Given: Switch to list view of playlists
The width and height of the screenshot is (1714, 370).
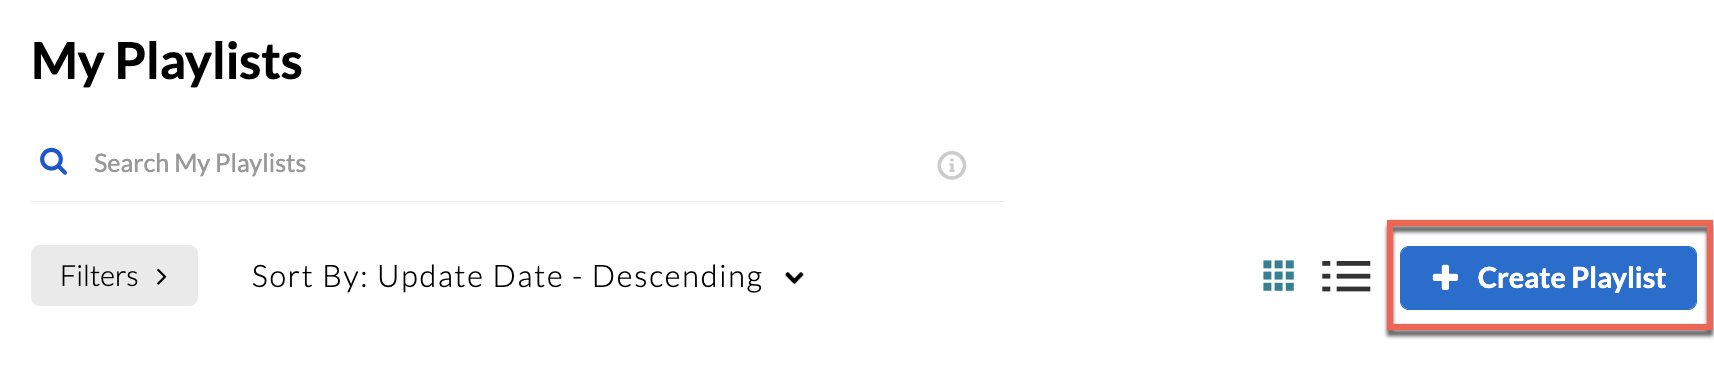Looking at the screenshot, I should (x=1346, y=276).
